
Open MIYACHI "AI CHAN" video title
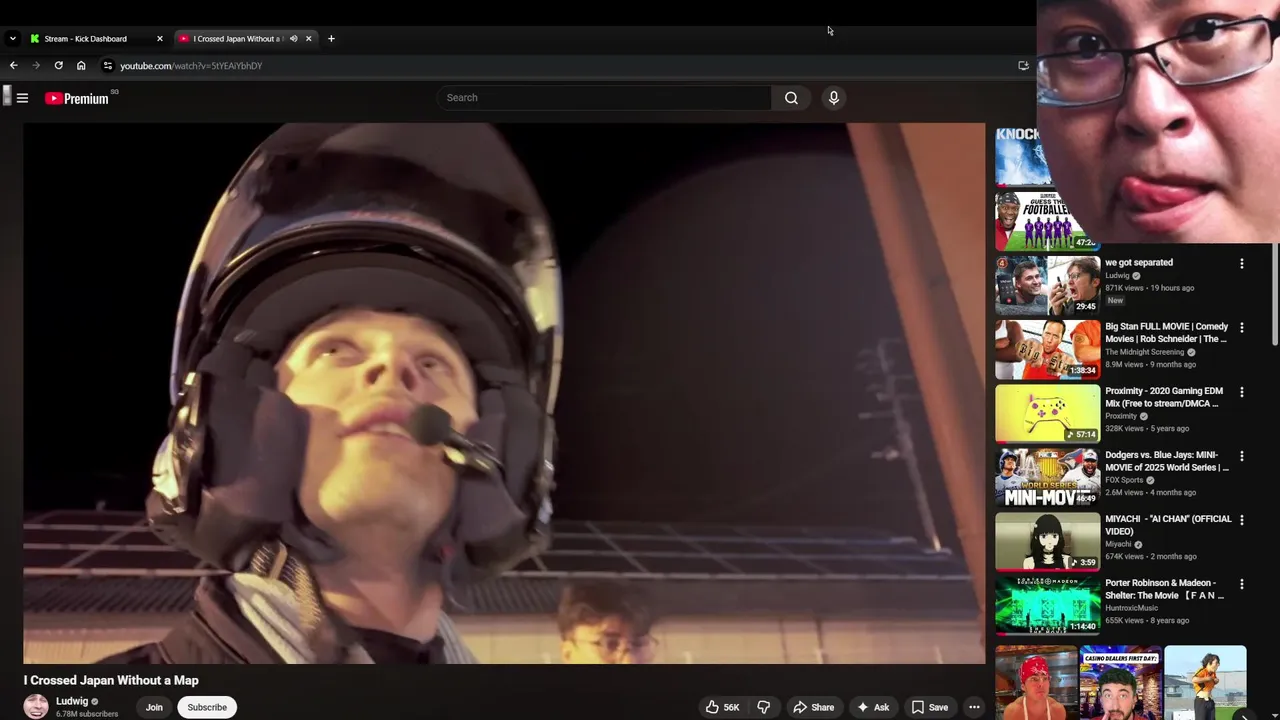pyautogui.click(x=1168, y=525)
